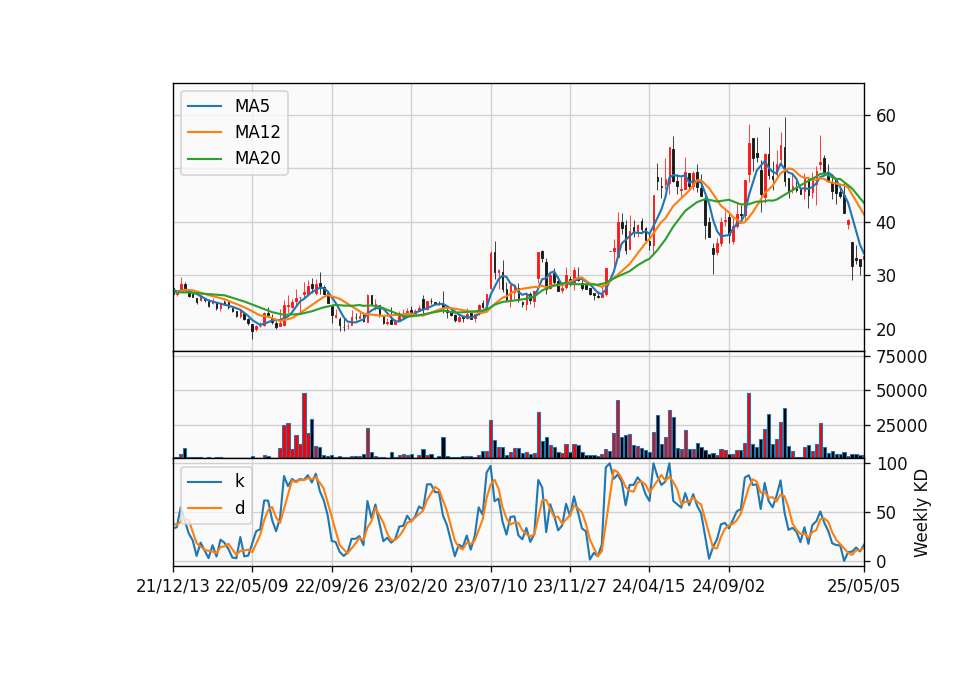Click the volume axis value 25000
960x690 pixels.
[x=902, y=426]
